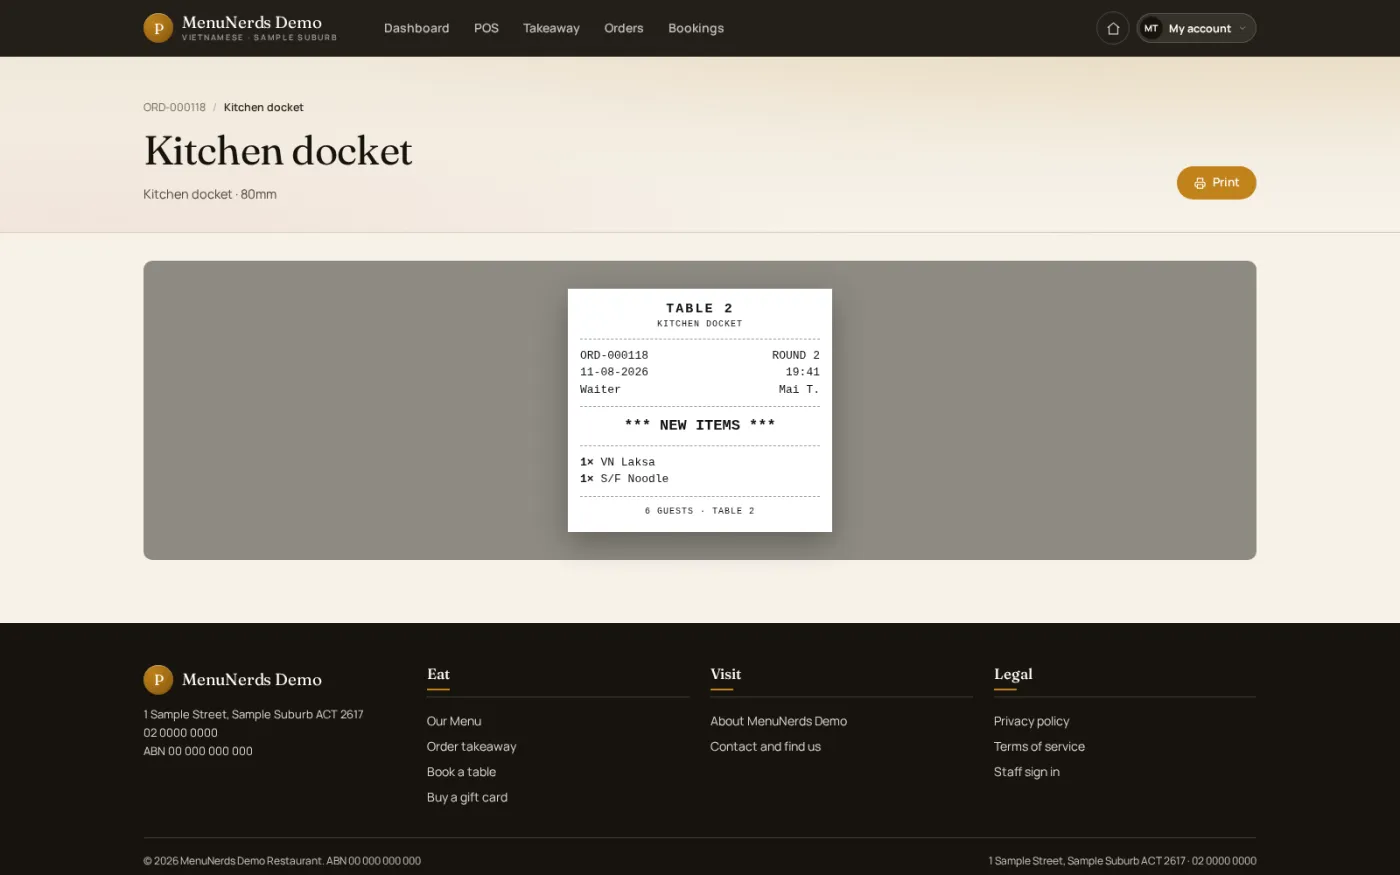Click the Mai T. waiter name
Screen dimensions: 1400x875
(799, 389)
